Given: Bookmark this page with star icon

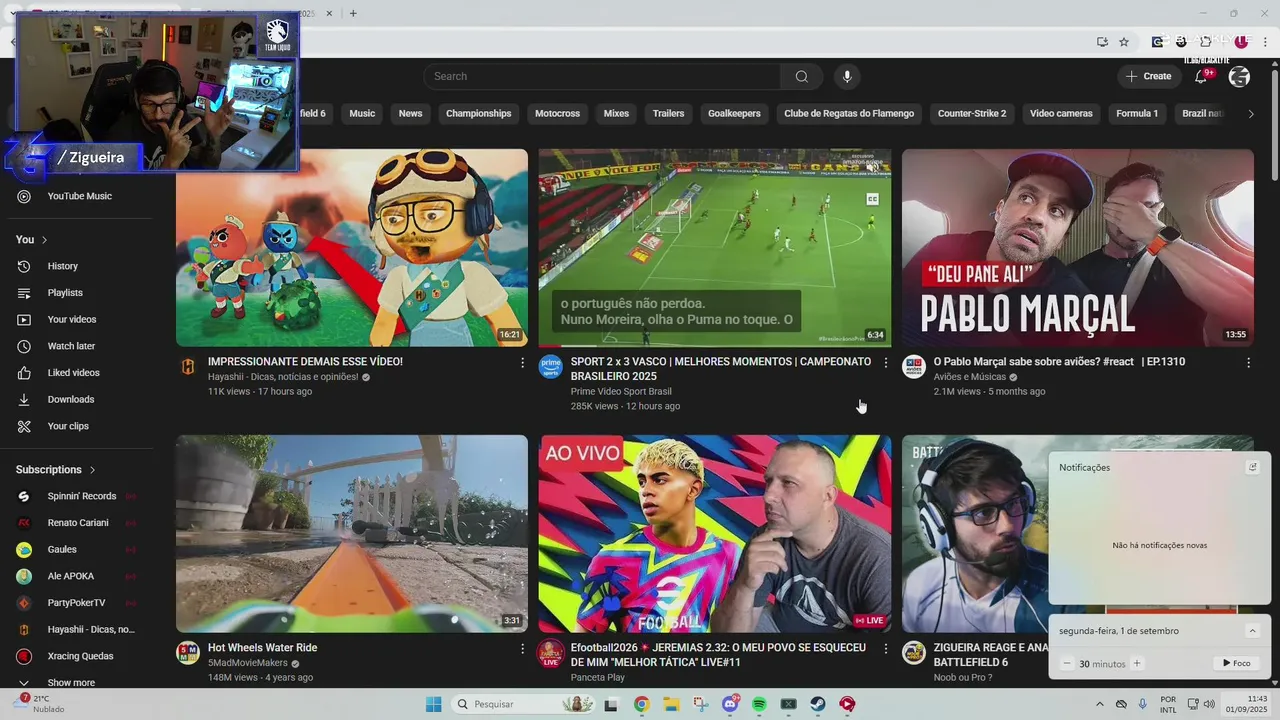Looking at the screenshot, I should click(1124, 42).
